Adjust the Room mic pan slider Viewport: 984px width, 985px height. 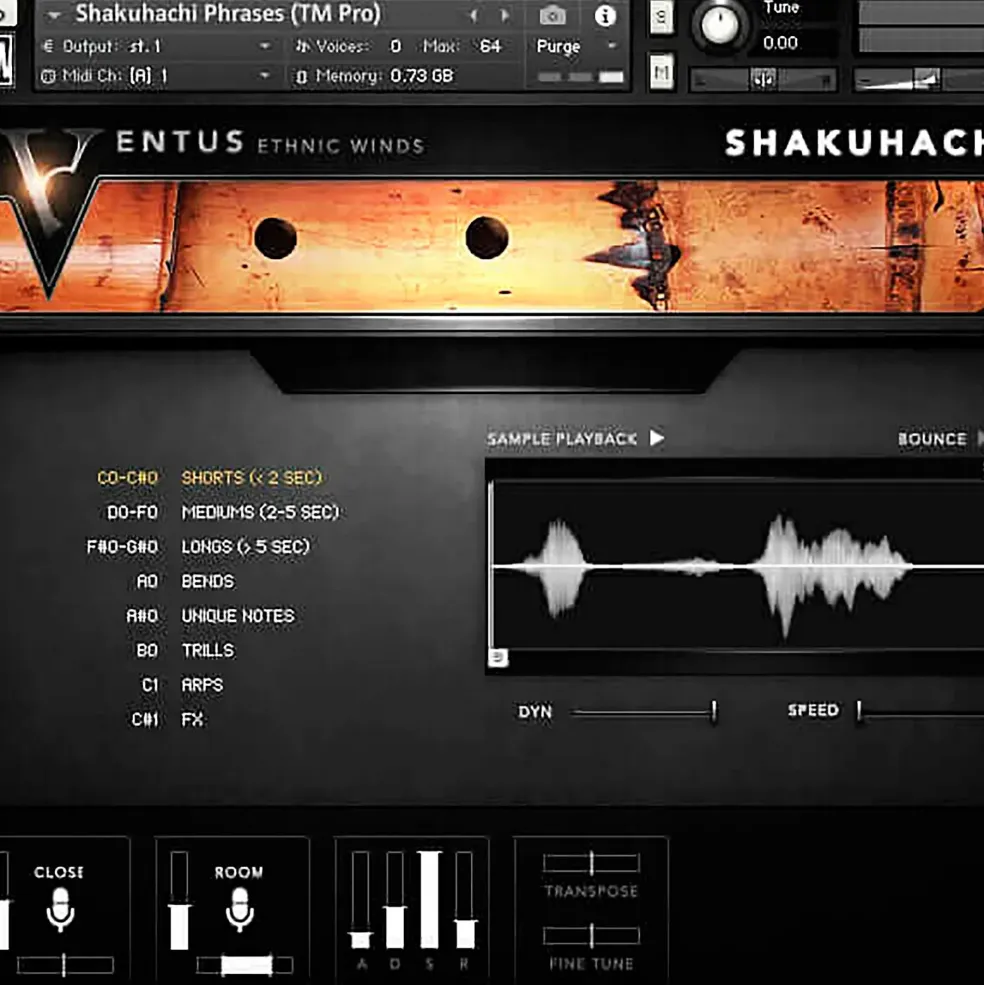246,965
